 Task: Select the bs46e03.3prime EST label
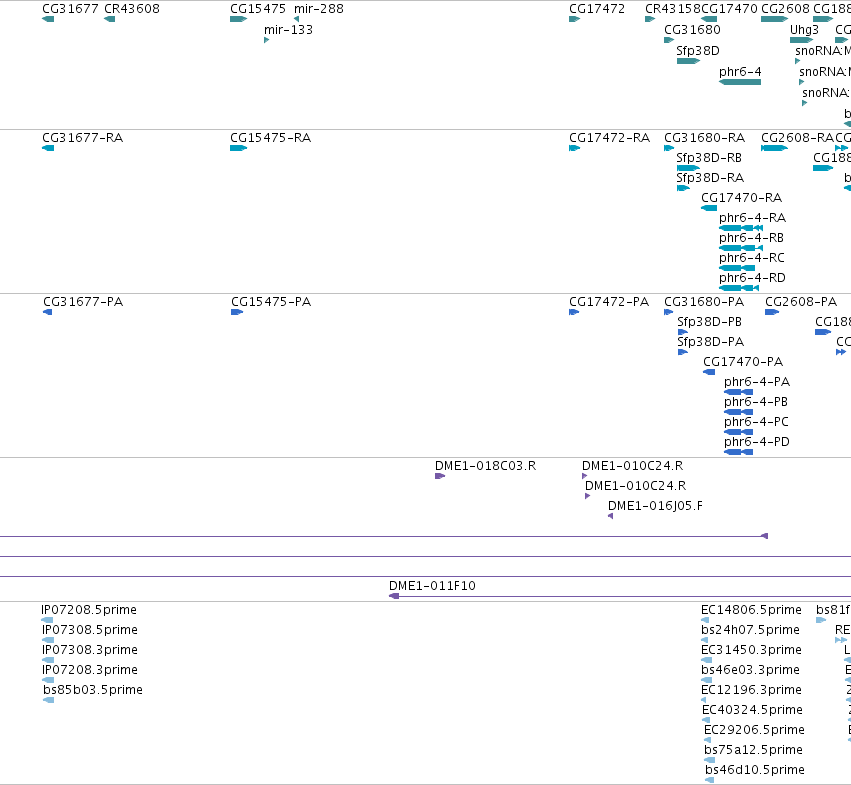(750, 670)
